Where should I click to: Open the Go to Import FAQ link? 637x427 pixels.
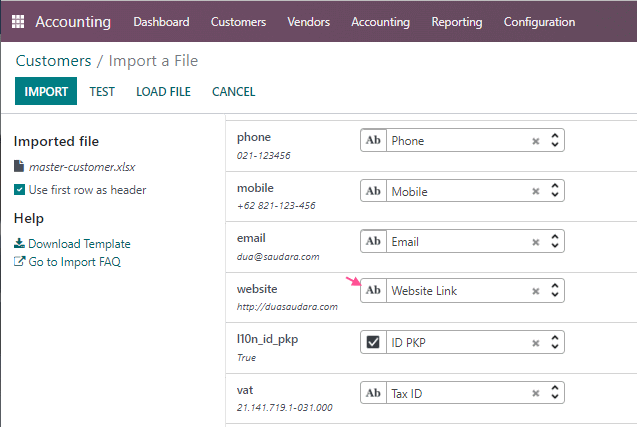click(75, 262)
